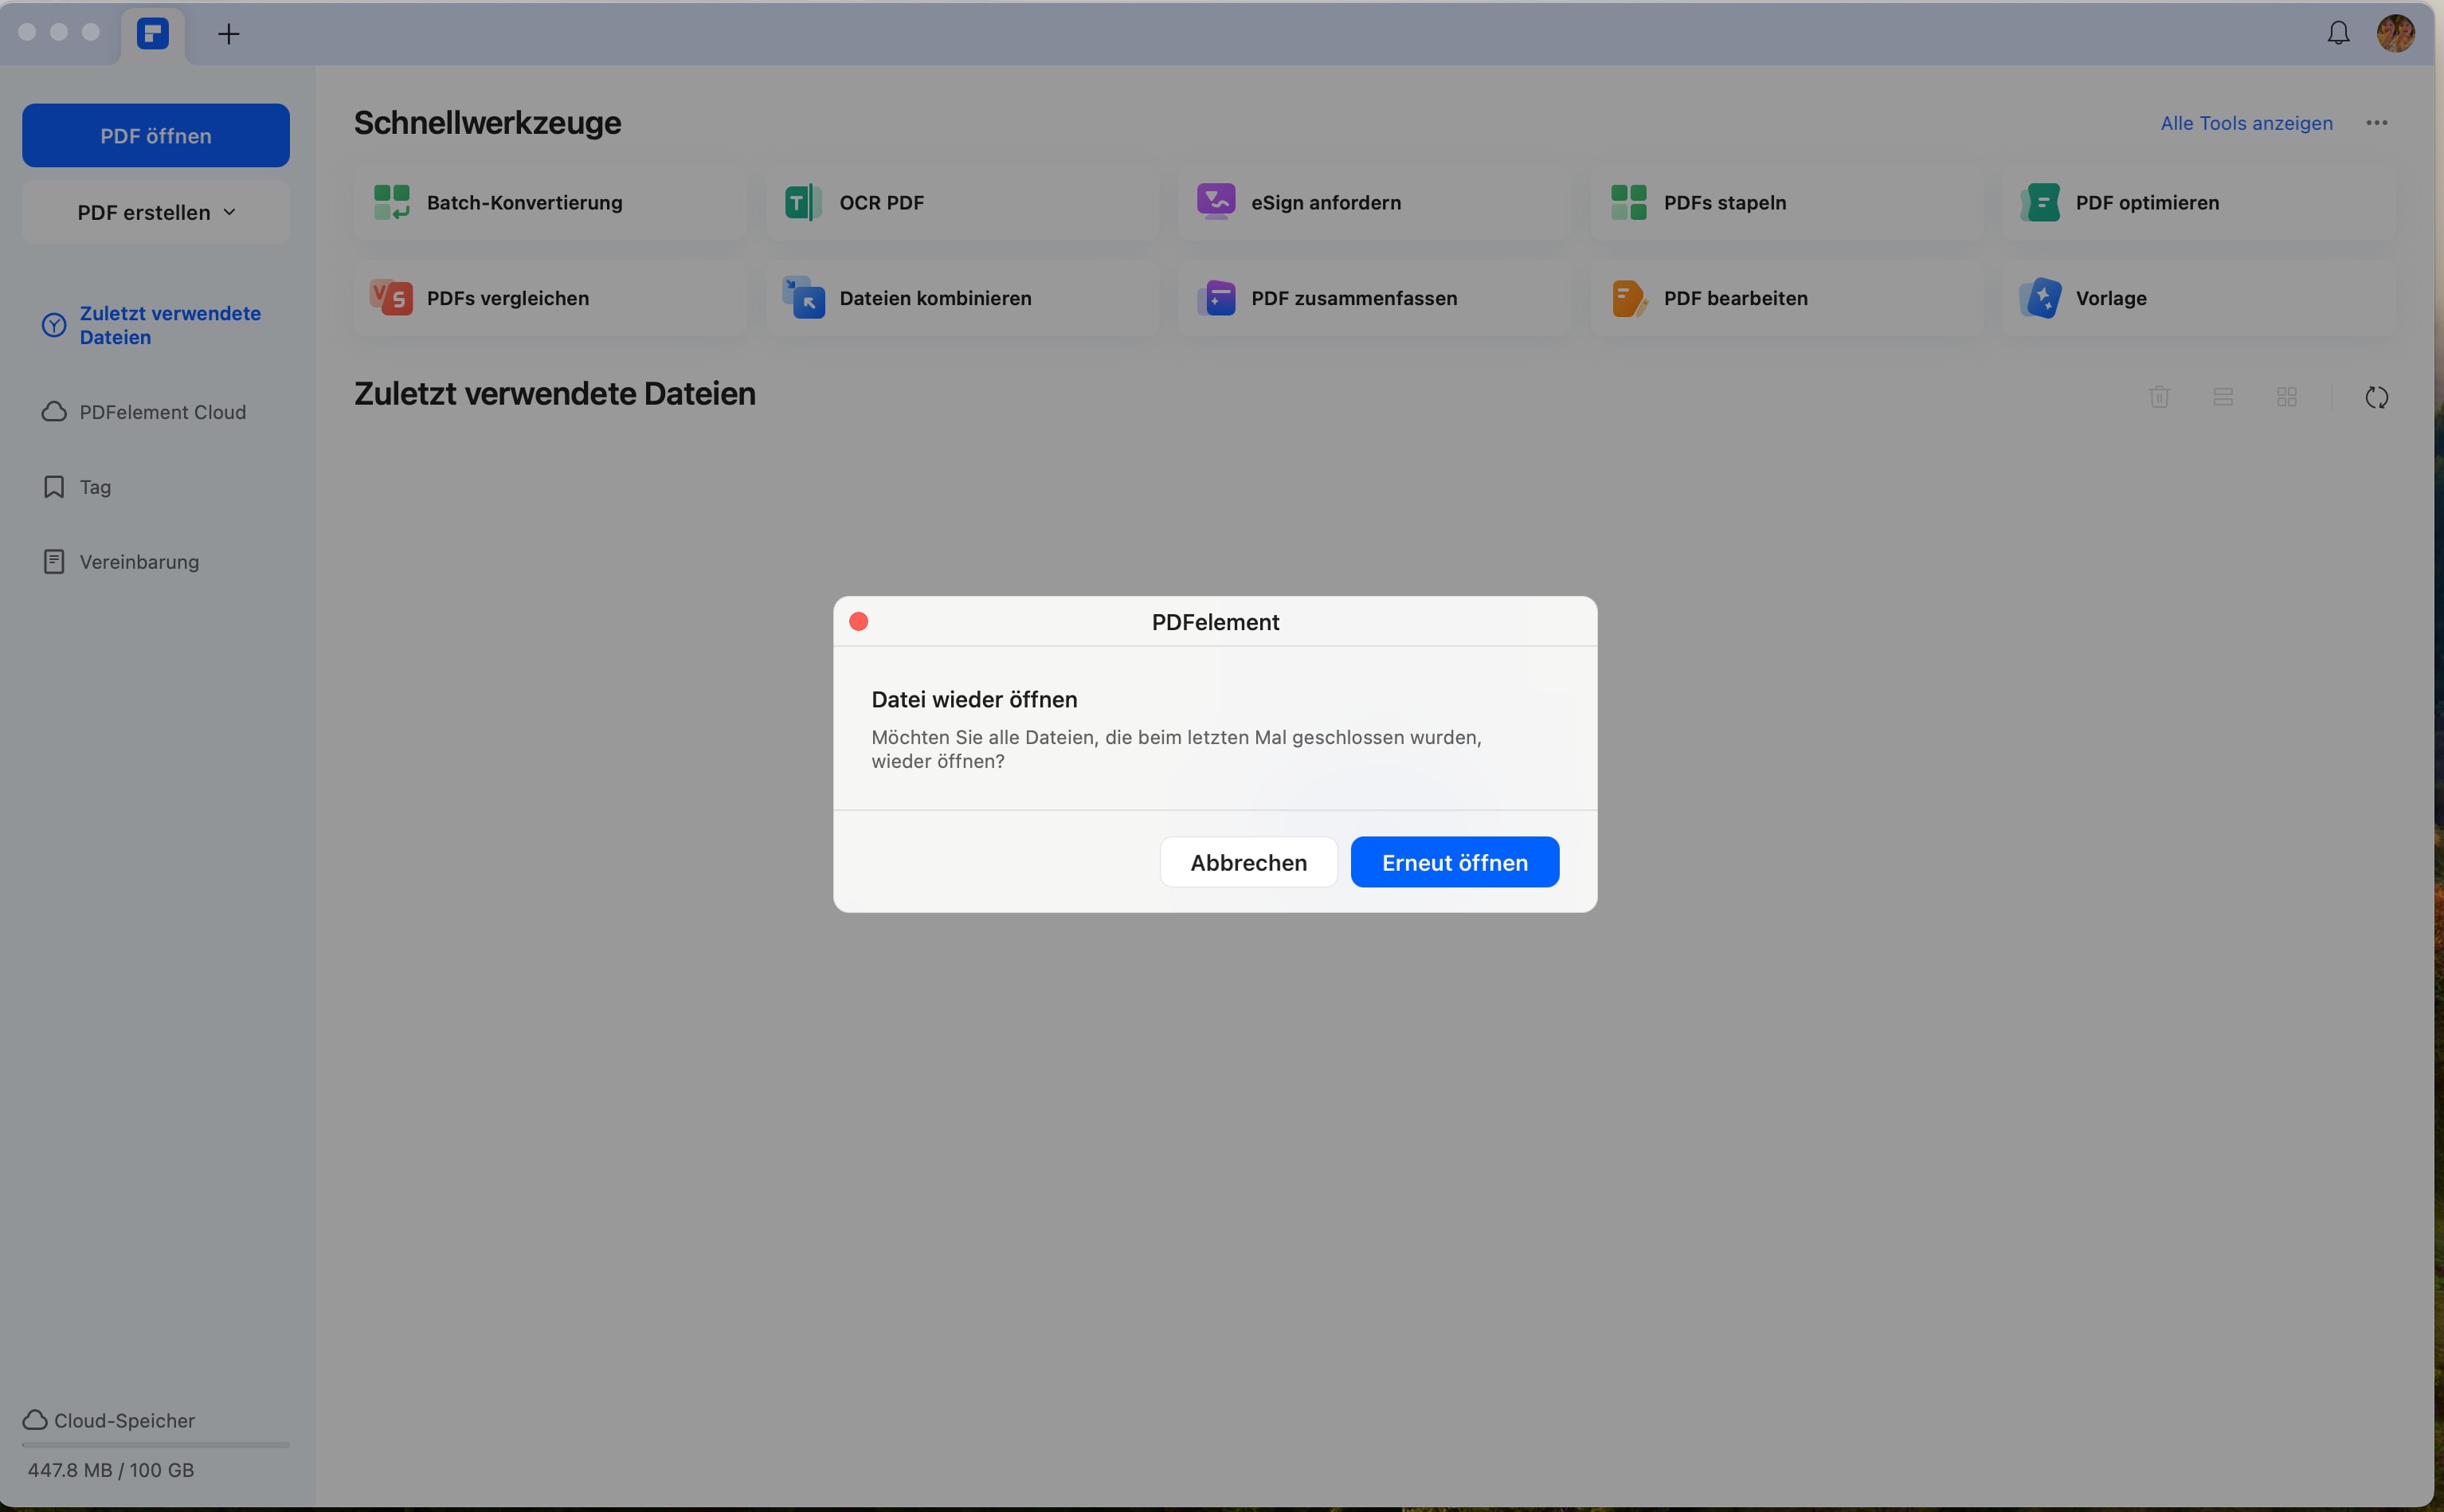Click the Dateien kombinieren label
The height and width of the screenshot is (1512, 2444).
[935, 298]
